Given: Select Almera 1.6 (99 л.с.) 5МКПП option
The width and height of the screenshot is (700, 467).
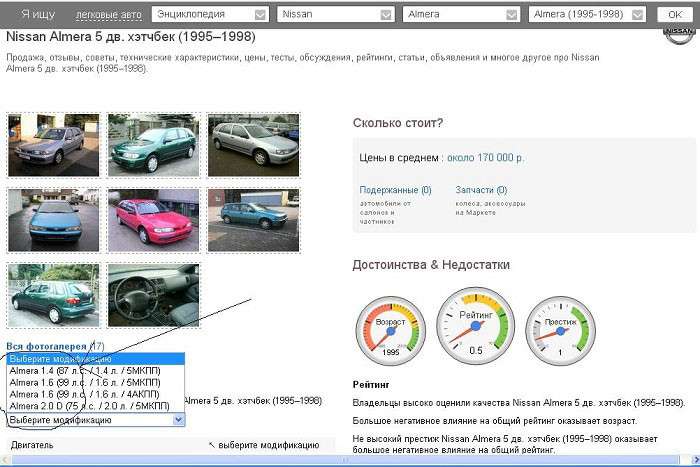Looking at the screenshot, I should 96,383.
